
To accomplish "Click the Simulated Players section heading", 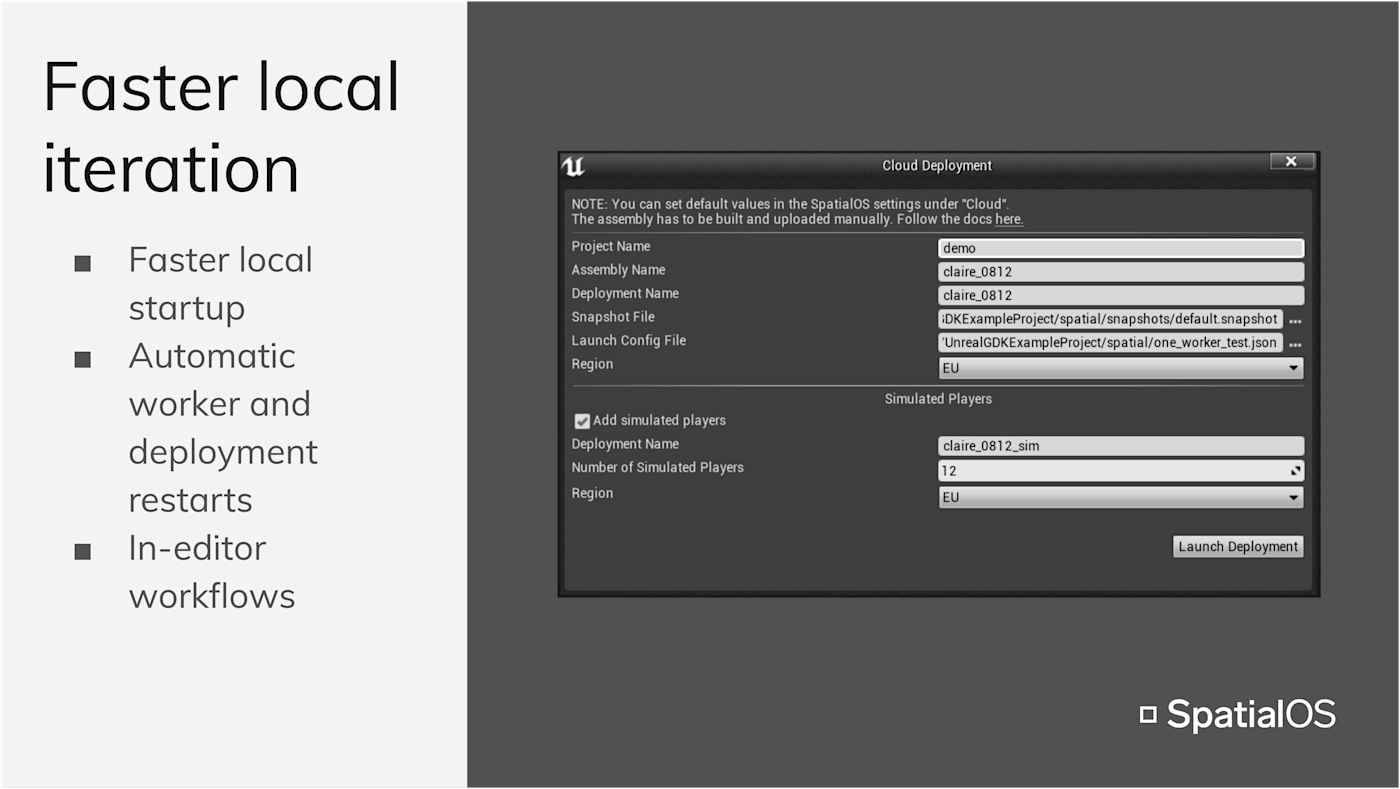I will coord(938,399).
